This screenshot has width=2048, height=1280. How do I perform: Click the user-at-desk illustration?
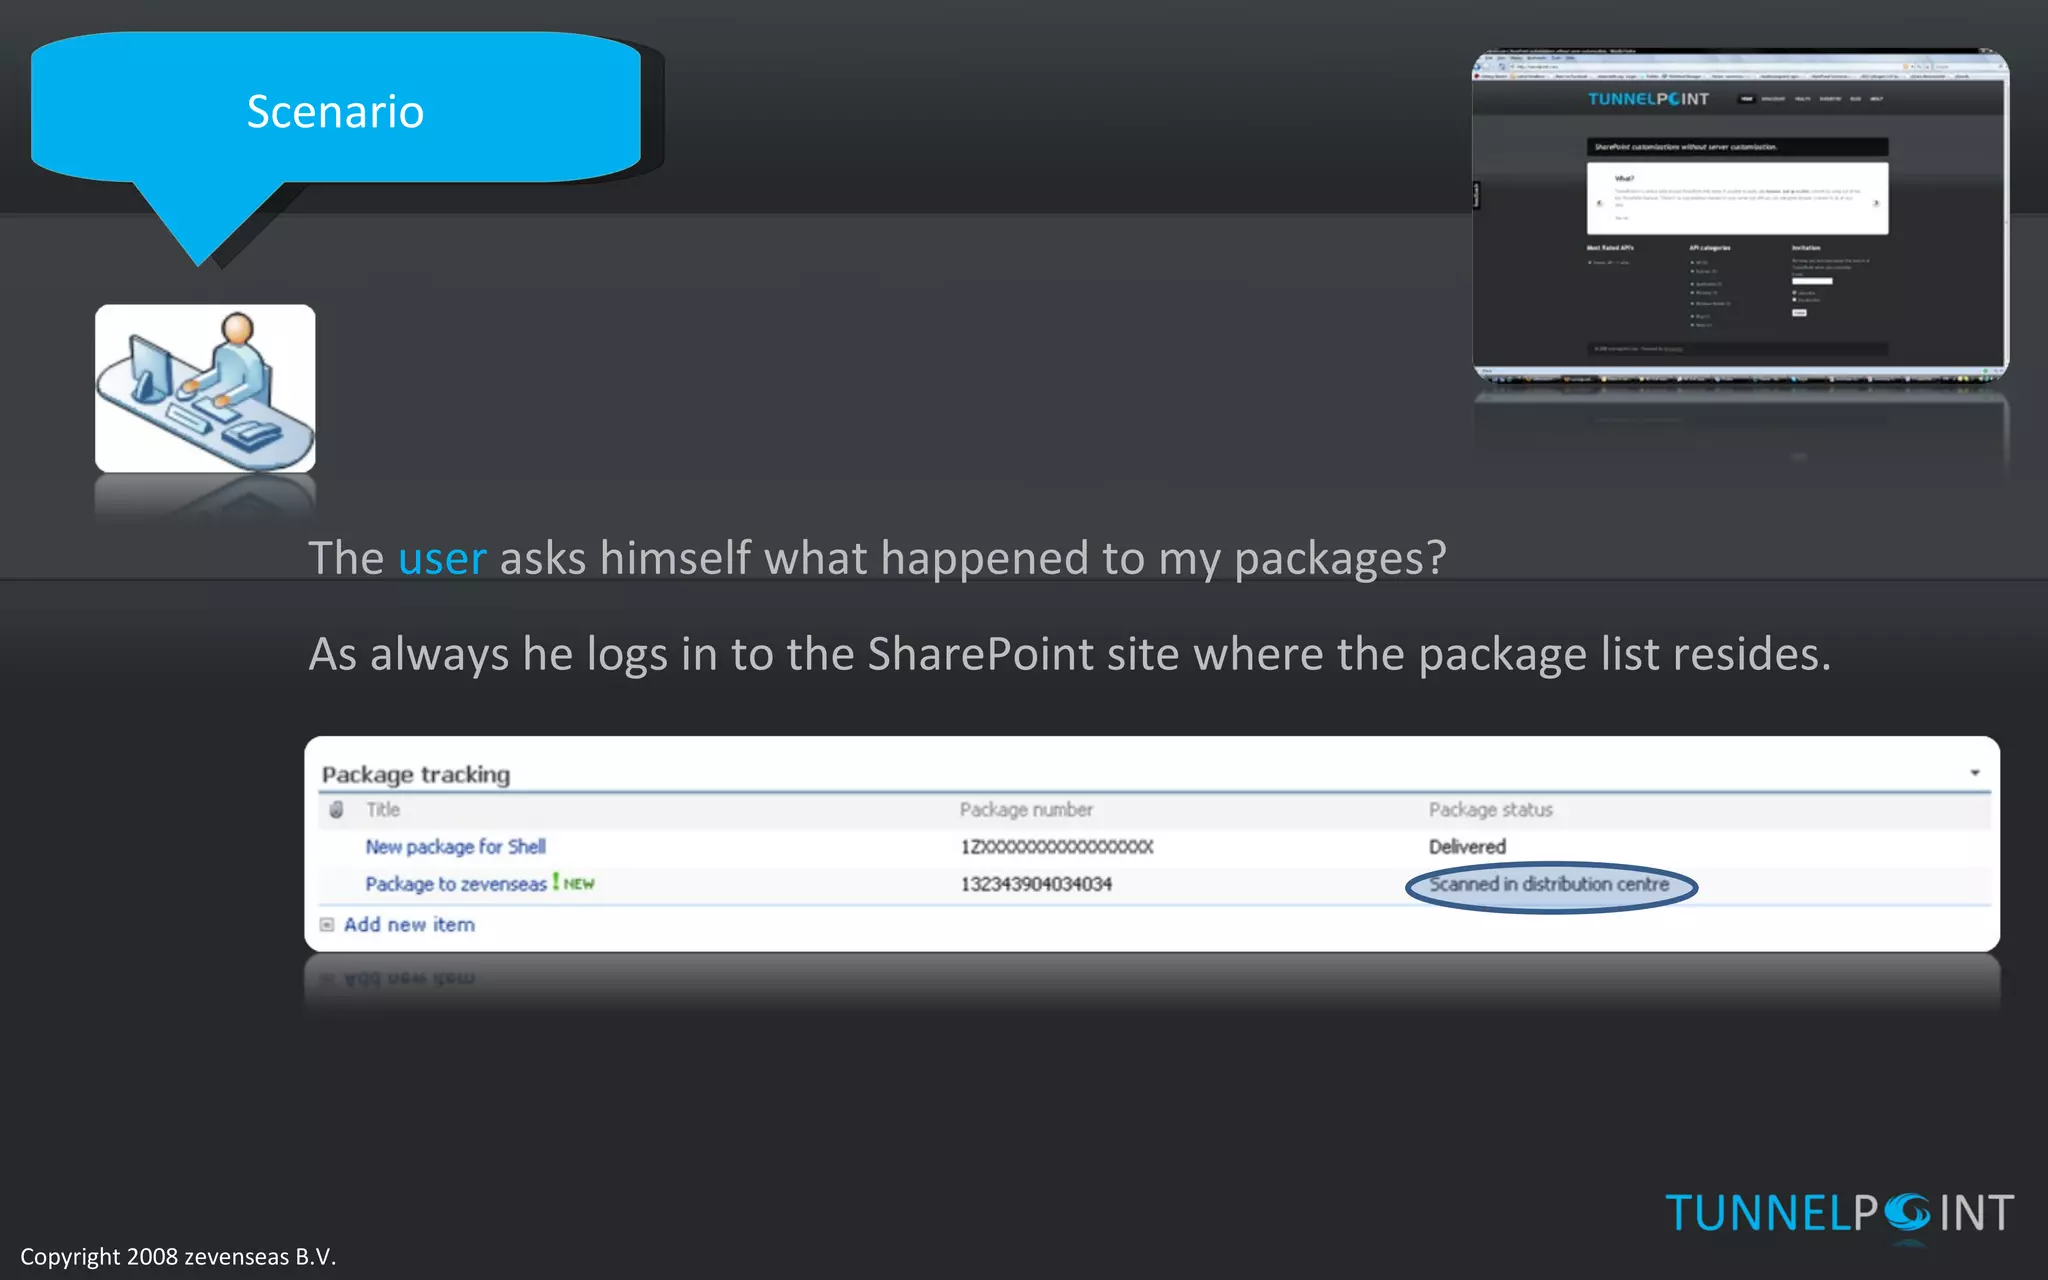pyautogui.click(x=205, y=388)
